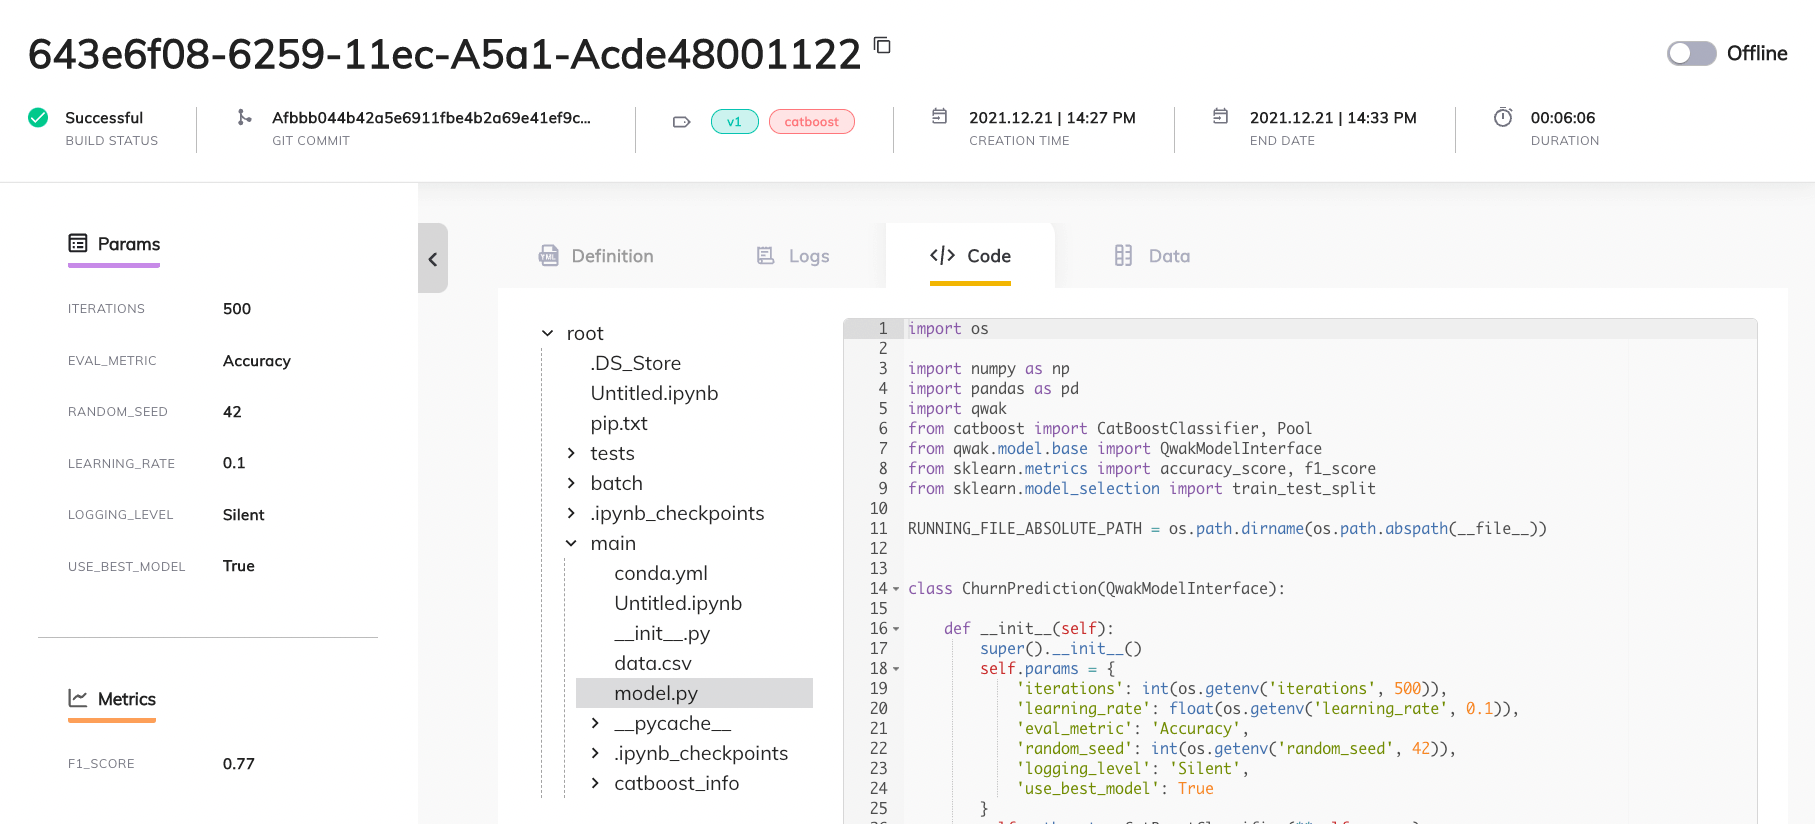This screenshot has width=1815, height=824.
Task: Expand root-level .ipynb_checkpoints folder
Action: tap(572, 513)
